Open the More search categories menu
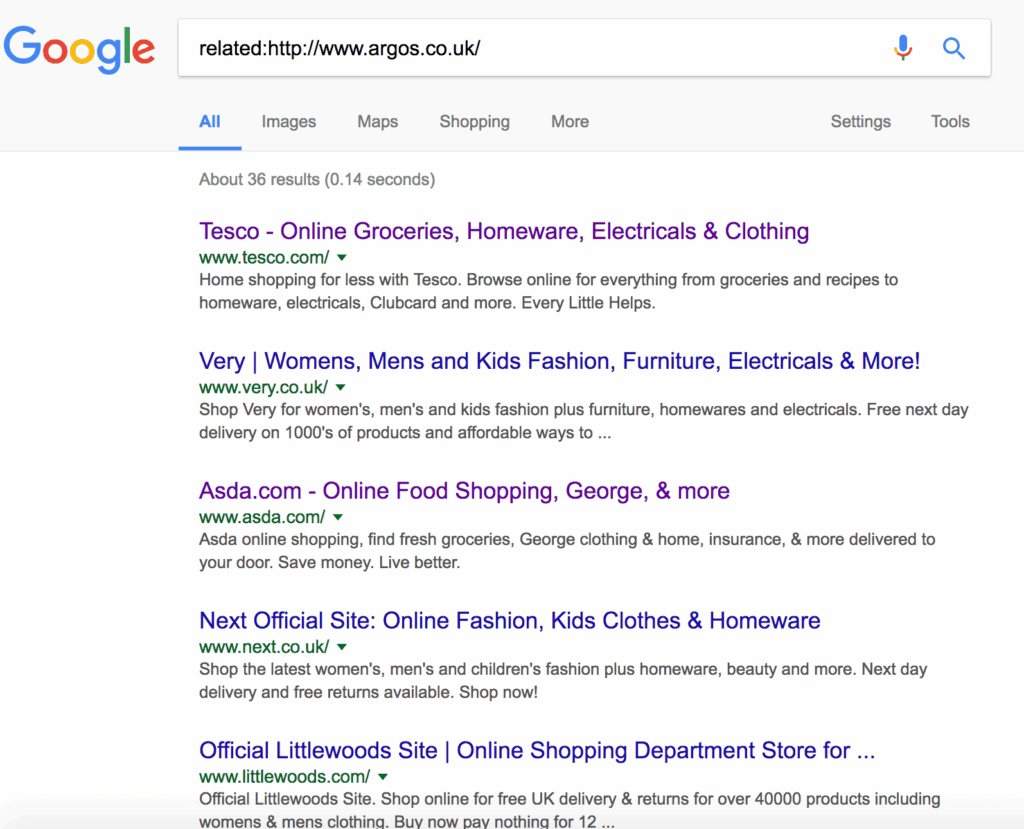This screenshot has height=829, width=1024. (569, 121)
